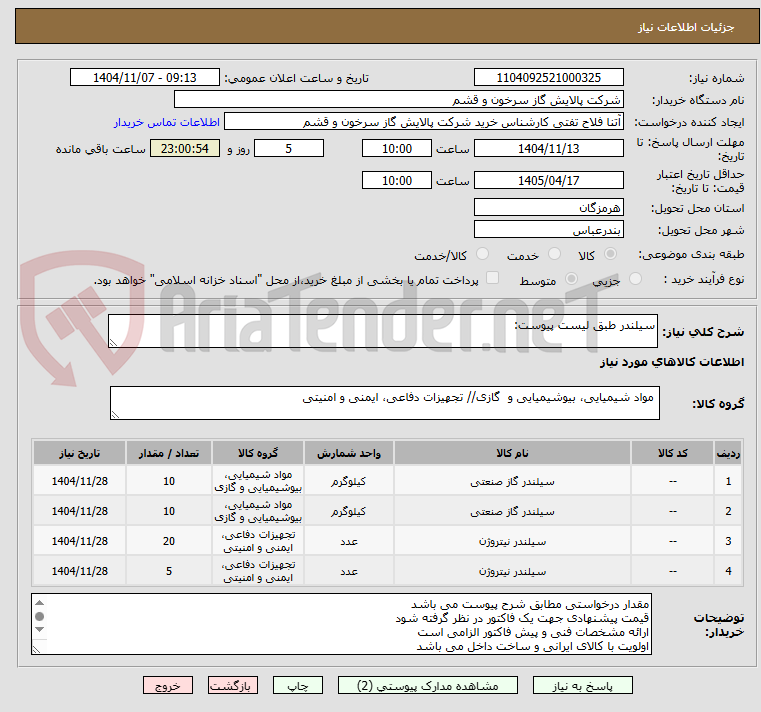Screen dimensions: 761x712
Task: Click the کد کالا column header
Action: [x=672, y=453]
